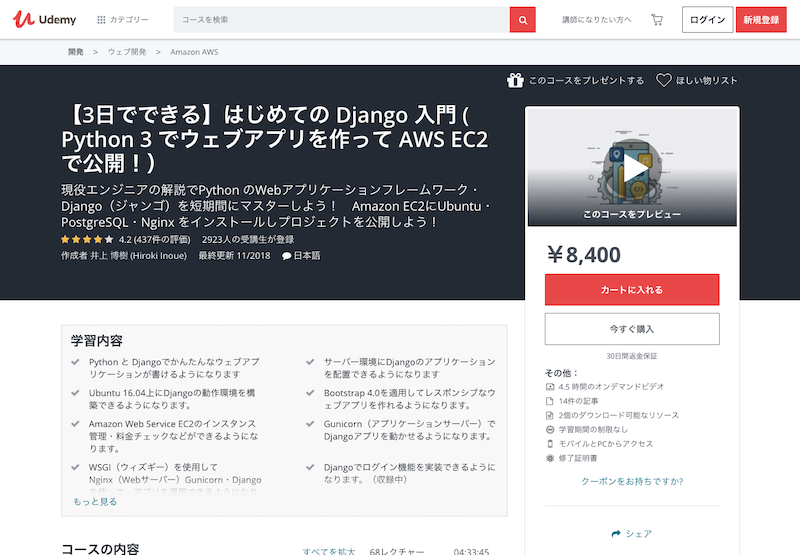Click the checkmark beside Gunicorn item
800x555 pixels.
pyautogui.click(x=310, y=424)
